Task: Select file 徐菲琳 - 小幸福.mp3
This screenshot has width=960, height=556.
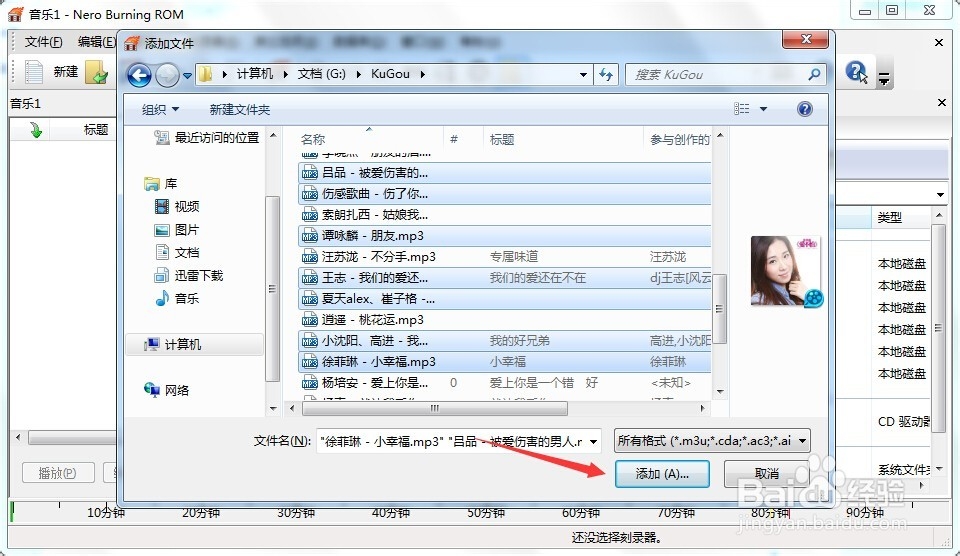Action: (x=505, y=362)
